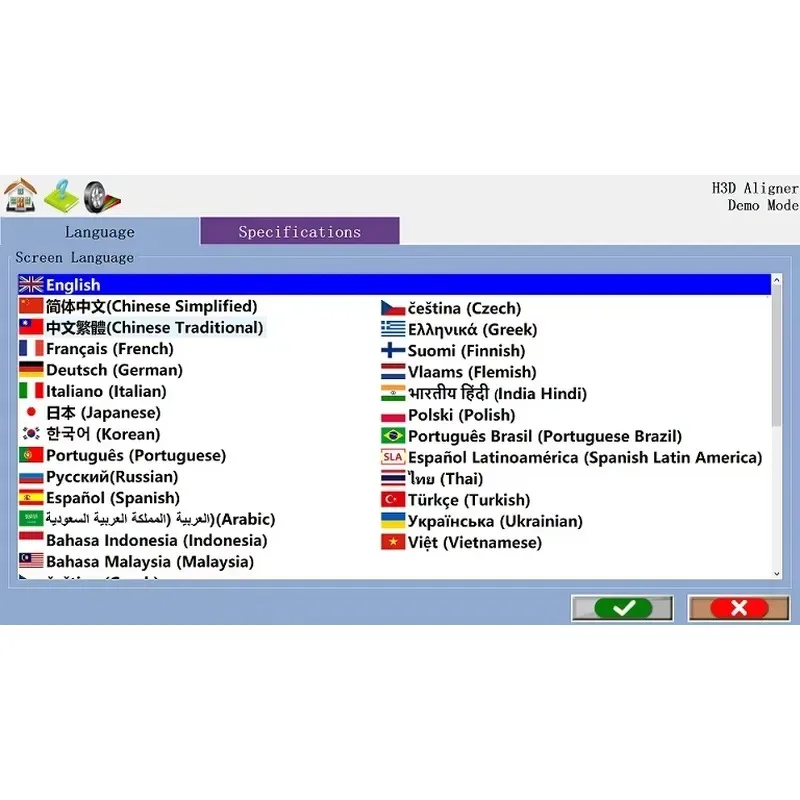Select Chinese Traditional language
800x800 pixels.
tap(142, 328)
